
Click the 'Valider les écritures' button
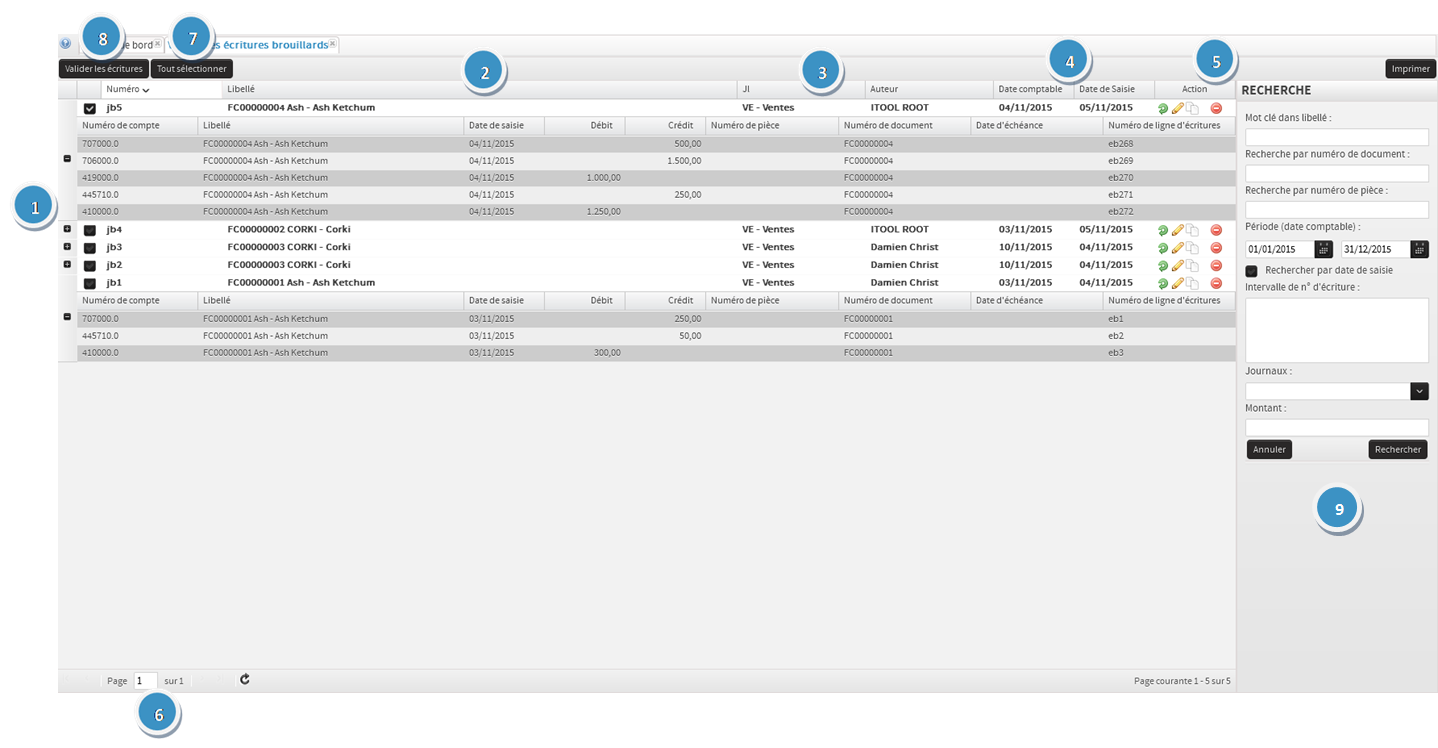pos(104,69)
